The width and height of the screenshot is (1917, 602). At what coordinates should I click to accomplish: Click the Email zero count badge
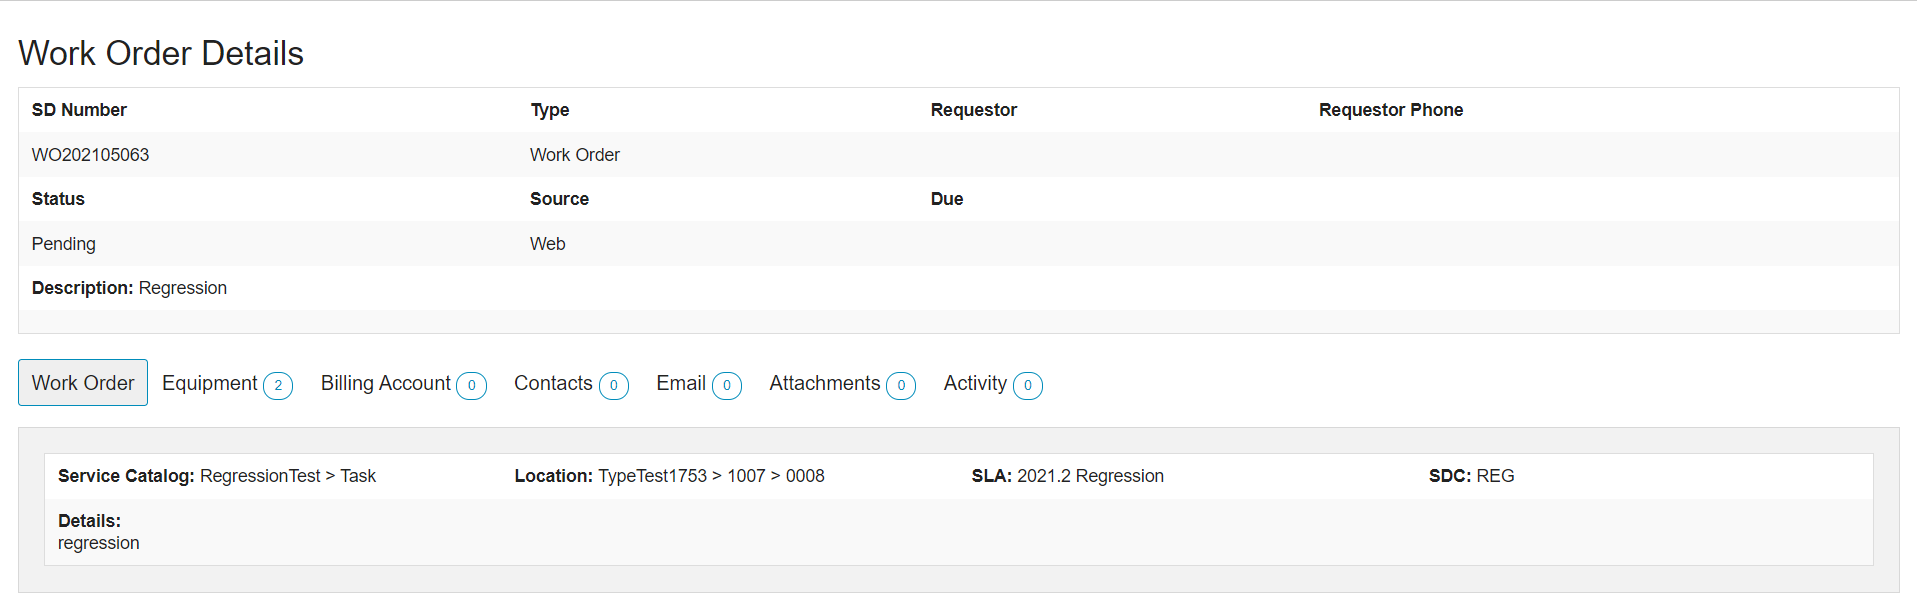coord(727,386)
